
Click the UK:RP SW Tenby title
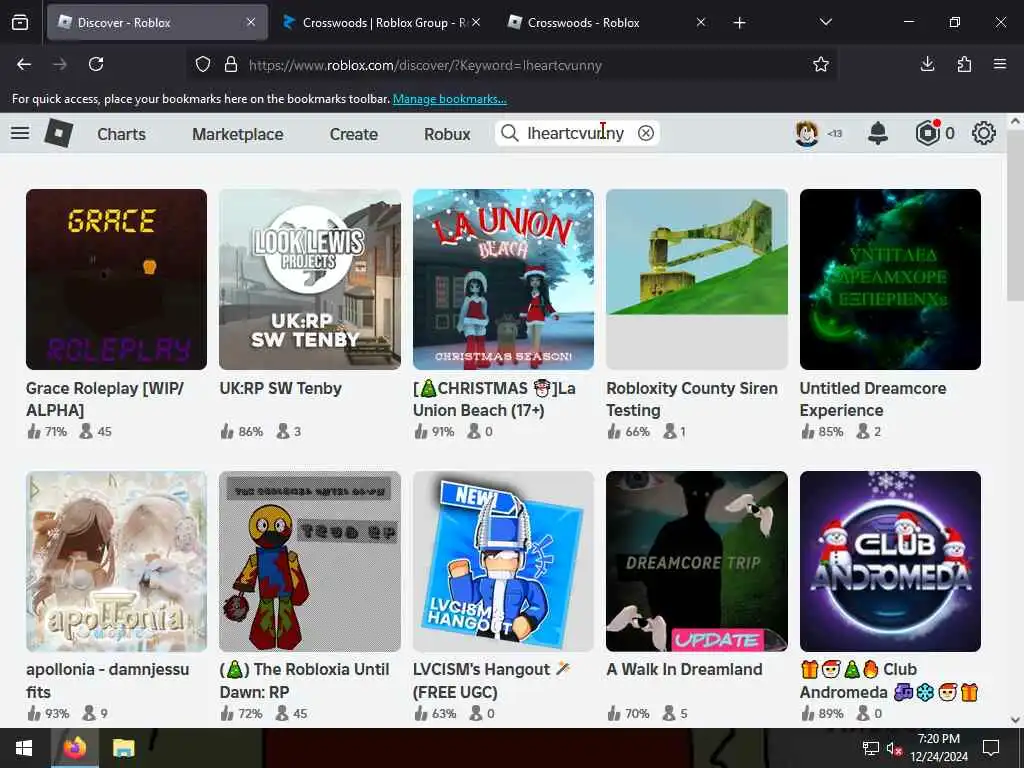click(x=281, y=389)
